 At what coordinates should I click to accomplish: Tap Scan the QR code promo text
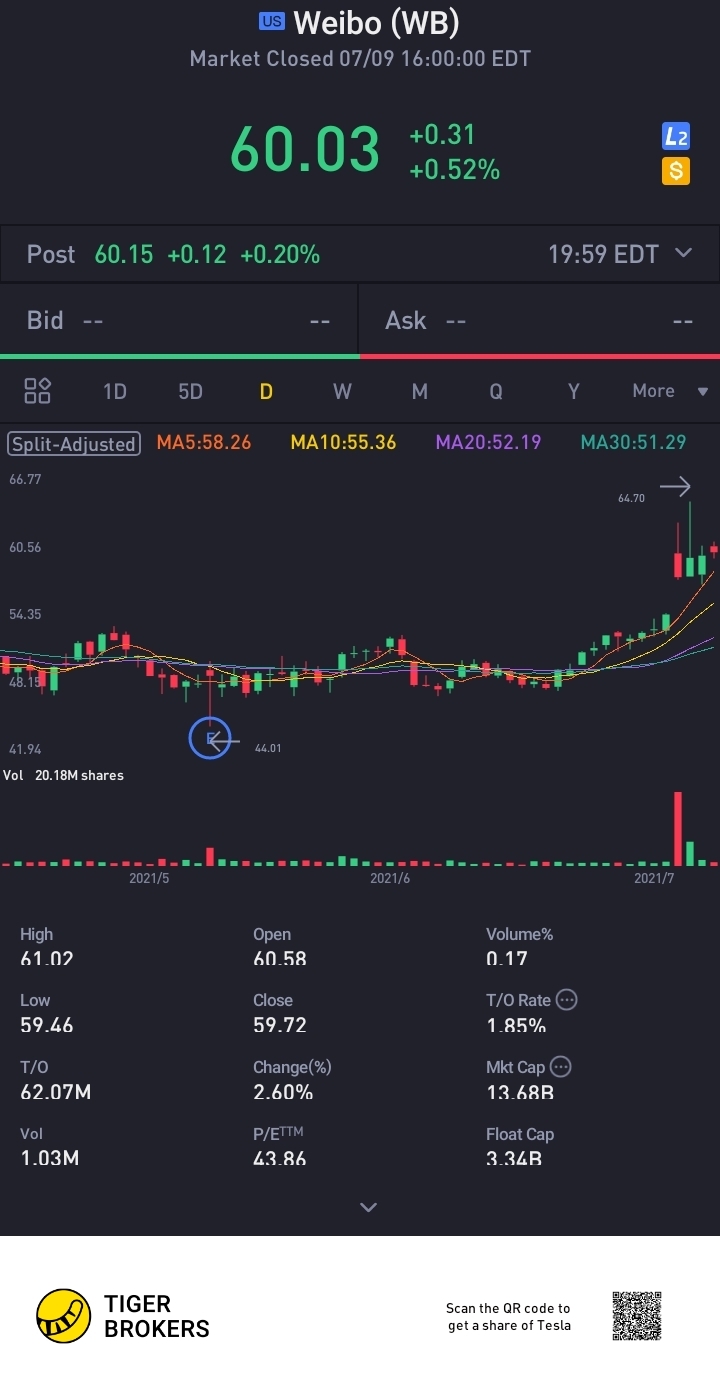pos(509,1316)
